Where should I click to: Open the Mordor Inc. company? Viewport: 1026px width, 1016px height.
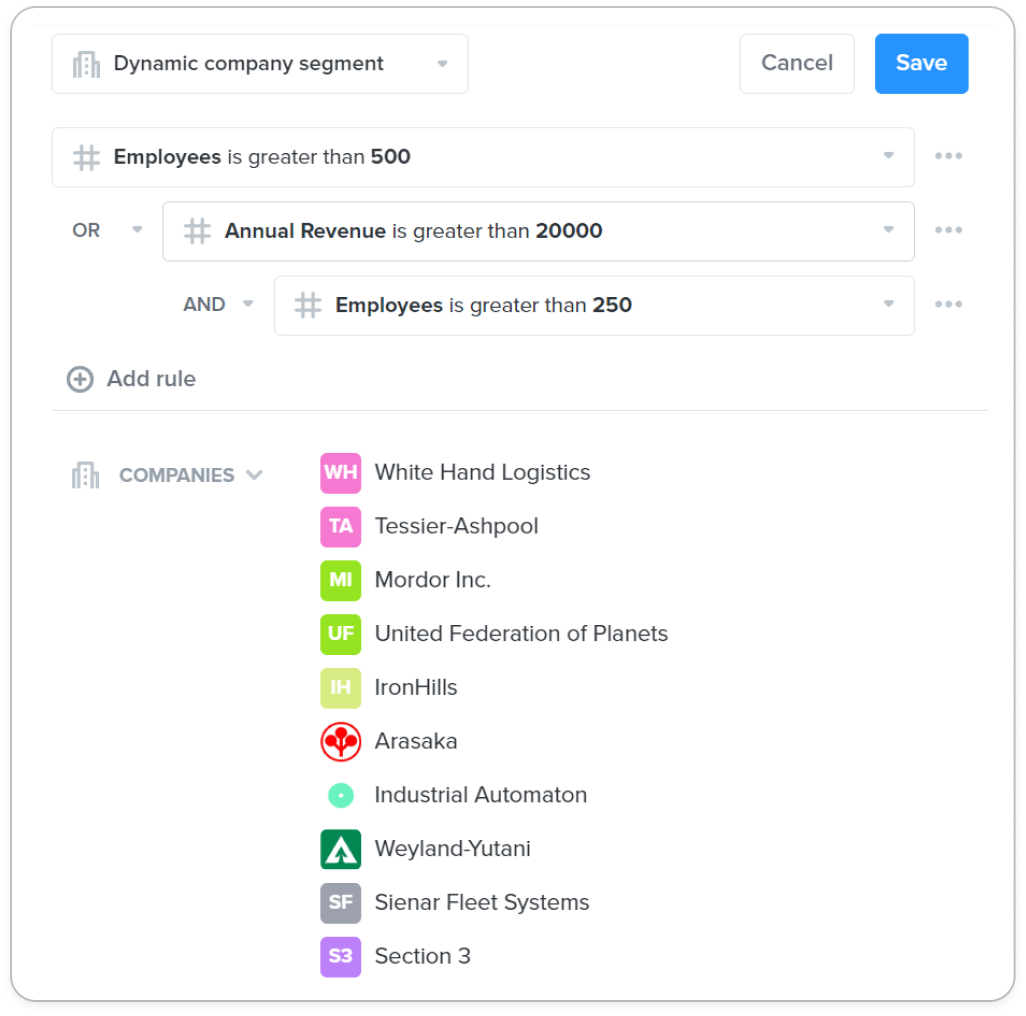[433, 580]
